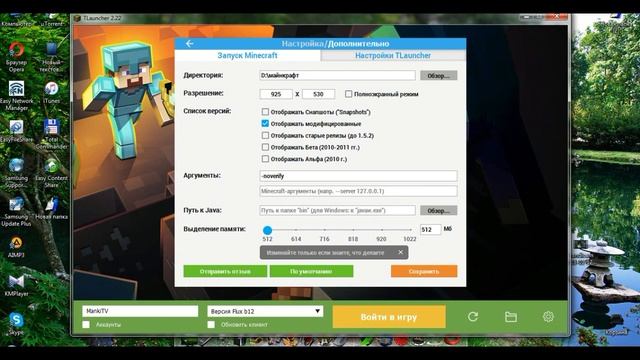Click the resolution height field 530
The width and height of the screenshot is (640, 360).
pyautogui.click(x=318, y=94)
